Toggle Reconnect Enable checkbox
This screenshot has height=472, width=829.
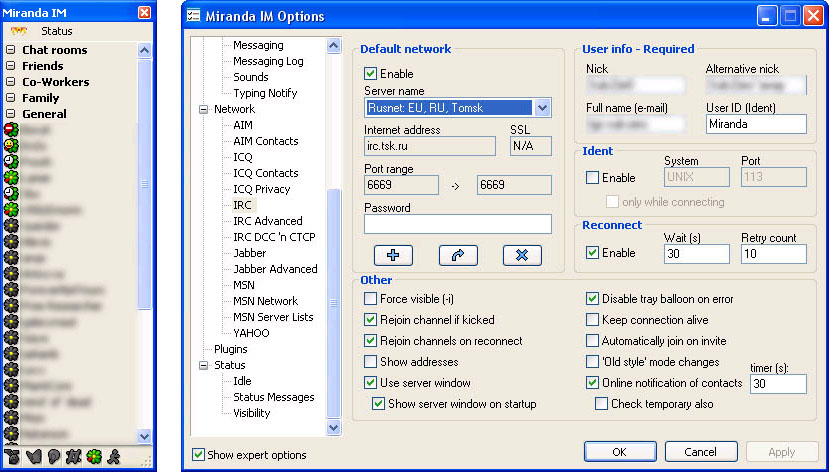[592, 253]
